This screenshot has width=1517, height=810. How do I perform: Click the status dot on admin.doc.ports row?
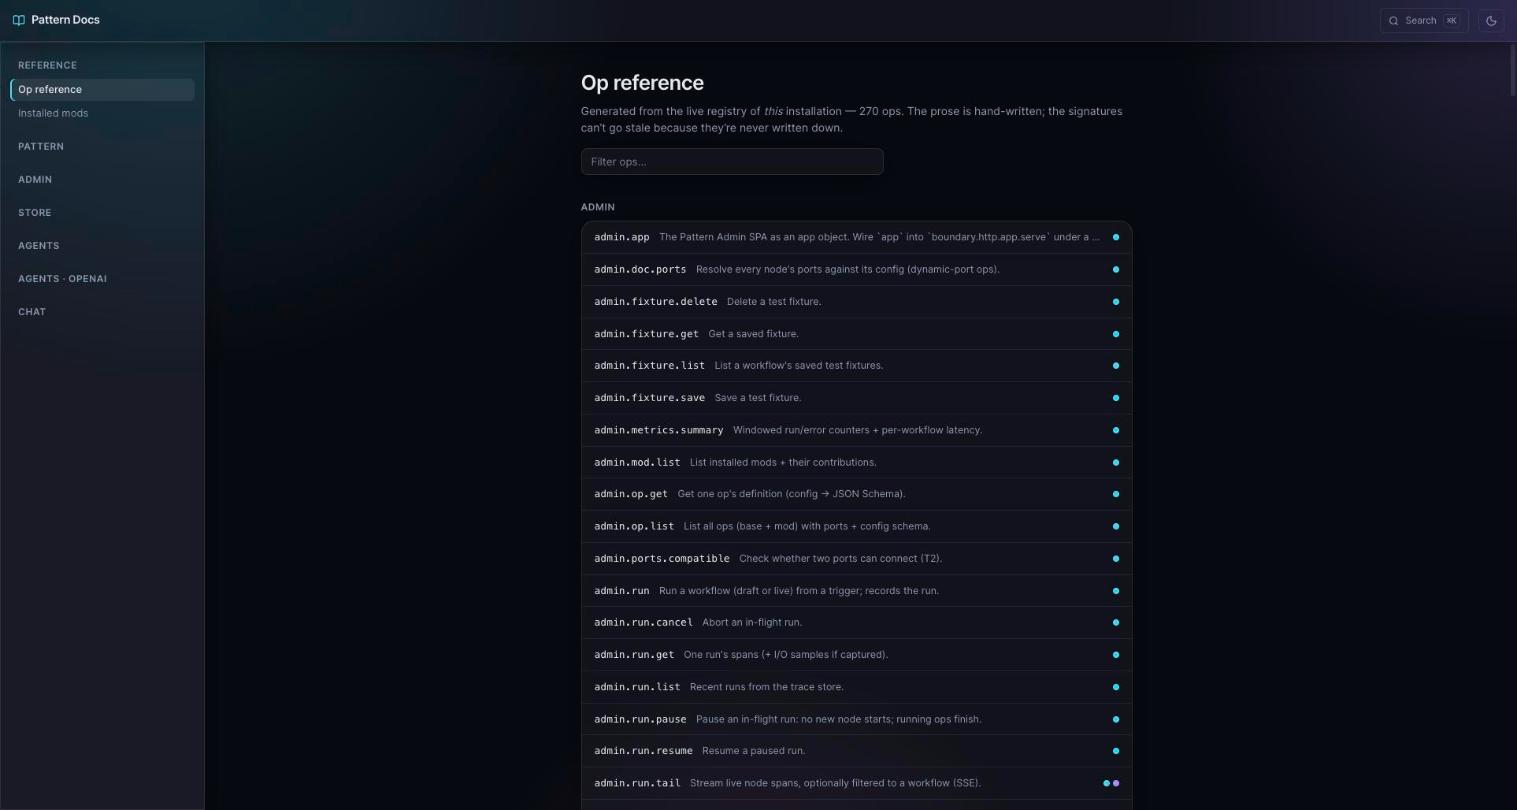[1116, 269]
